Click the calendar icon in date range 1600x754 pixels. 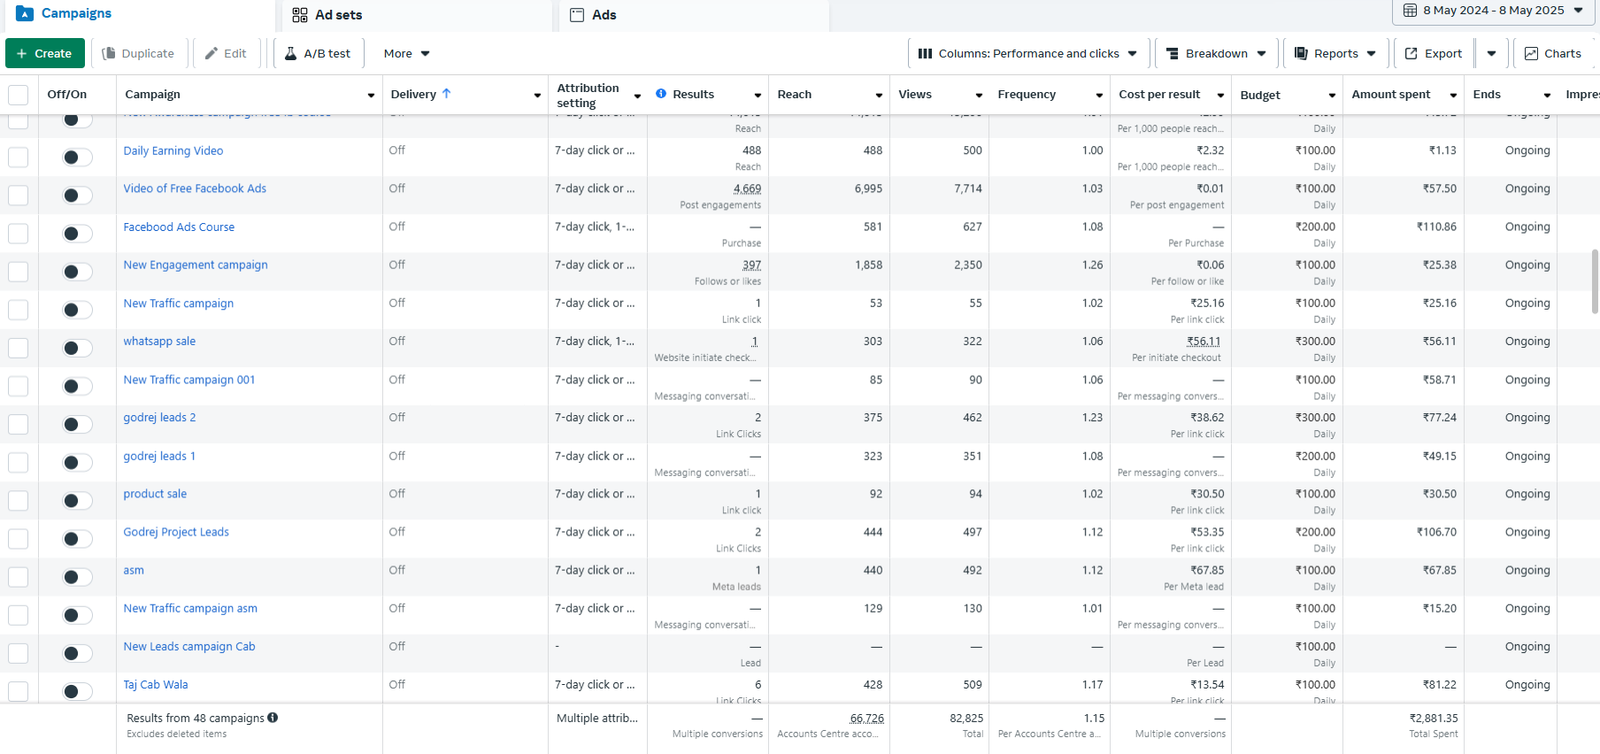(1410, 10)
